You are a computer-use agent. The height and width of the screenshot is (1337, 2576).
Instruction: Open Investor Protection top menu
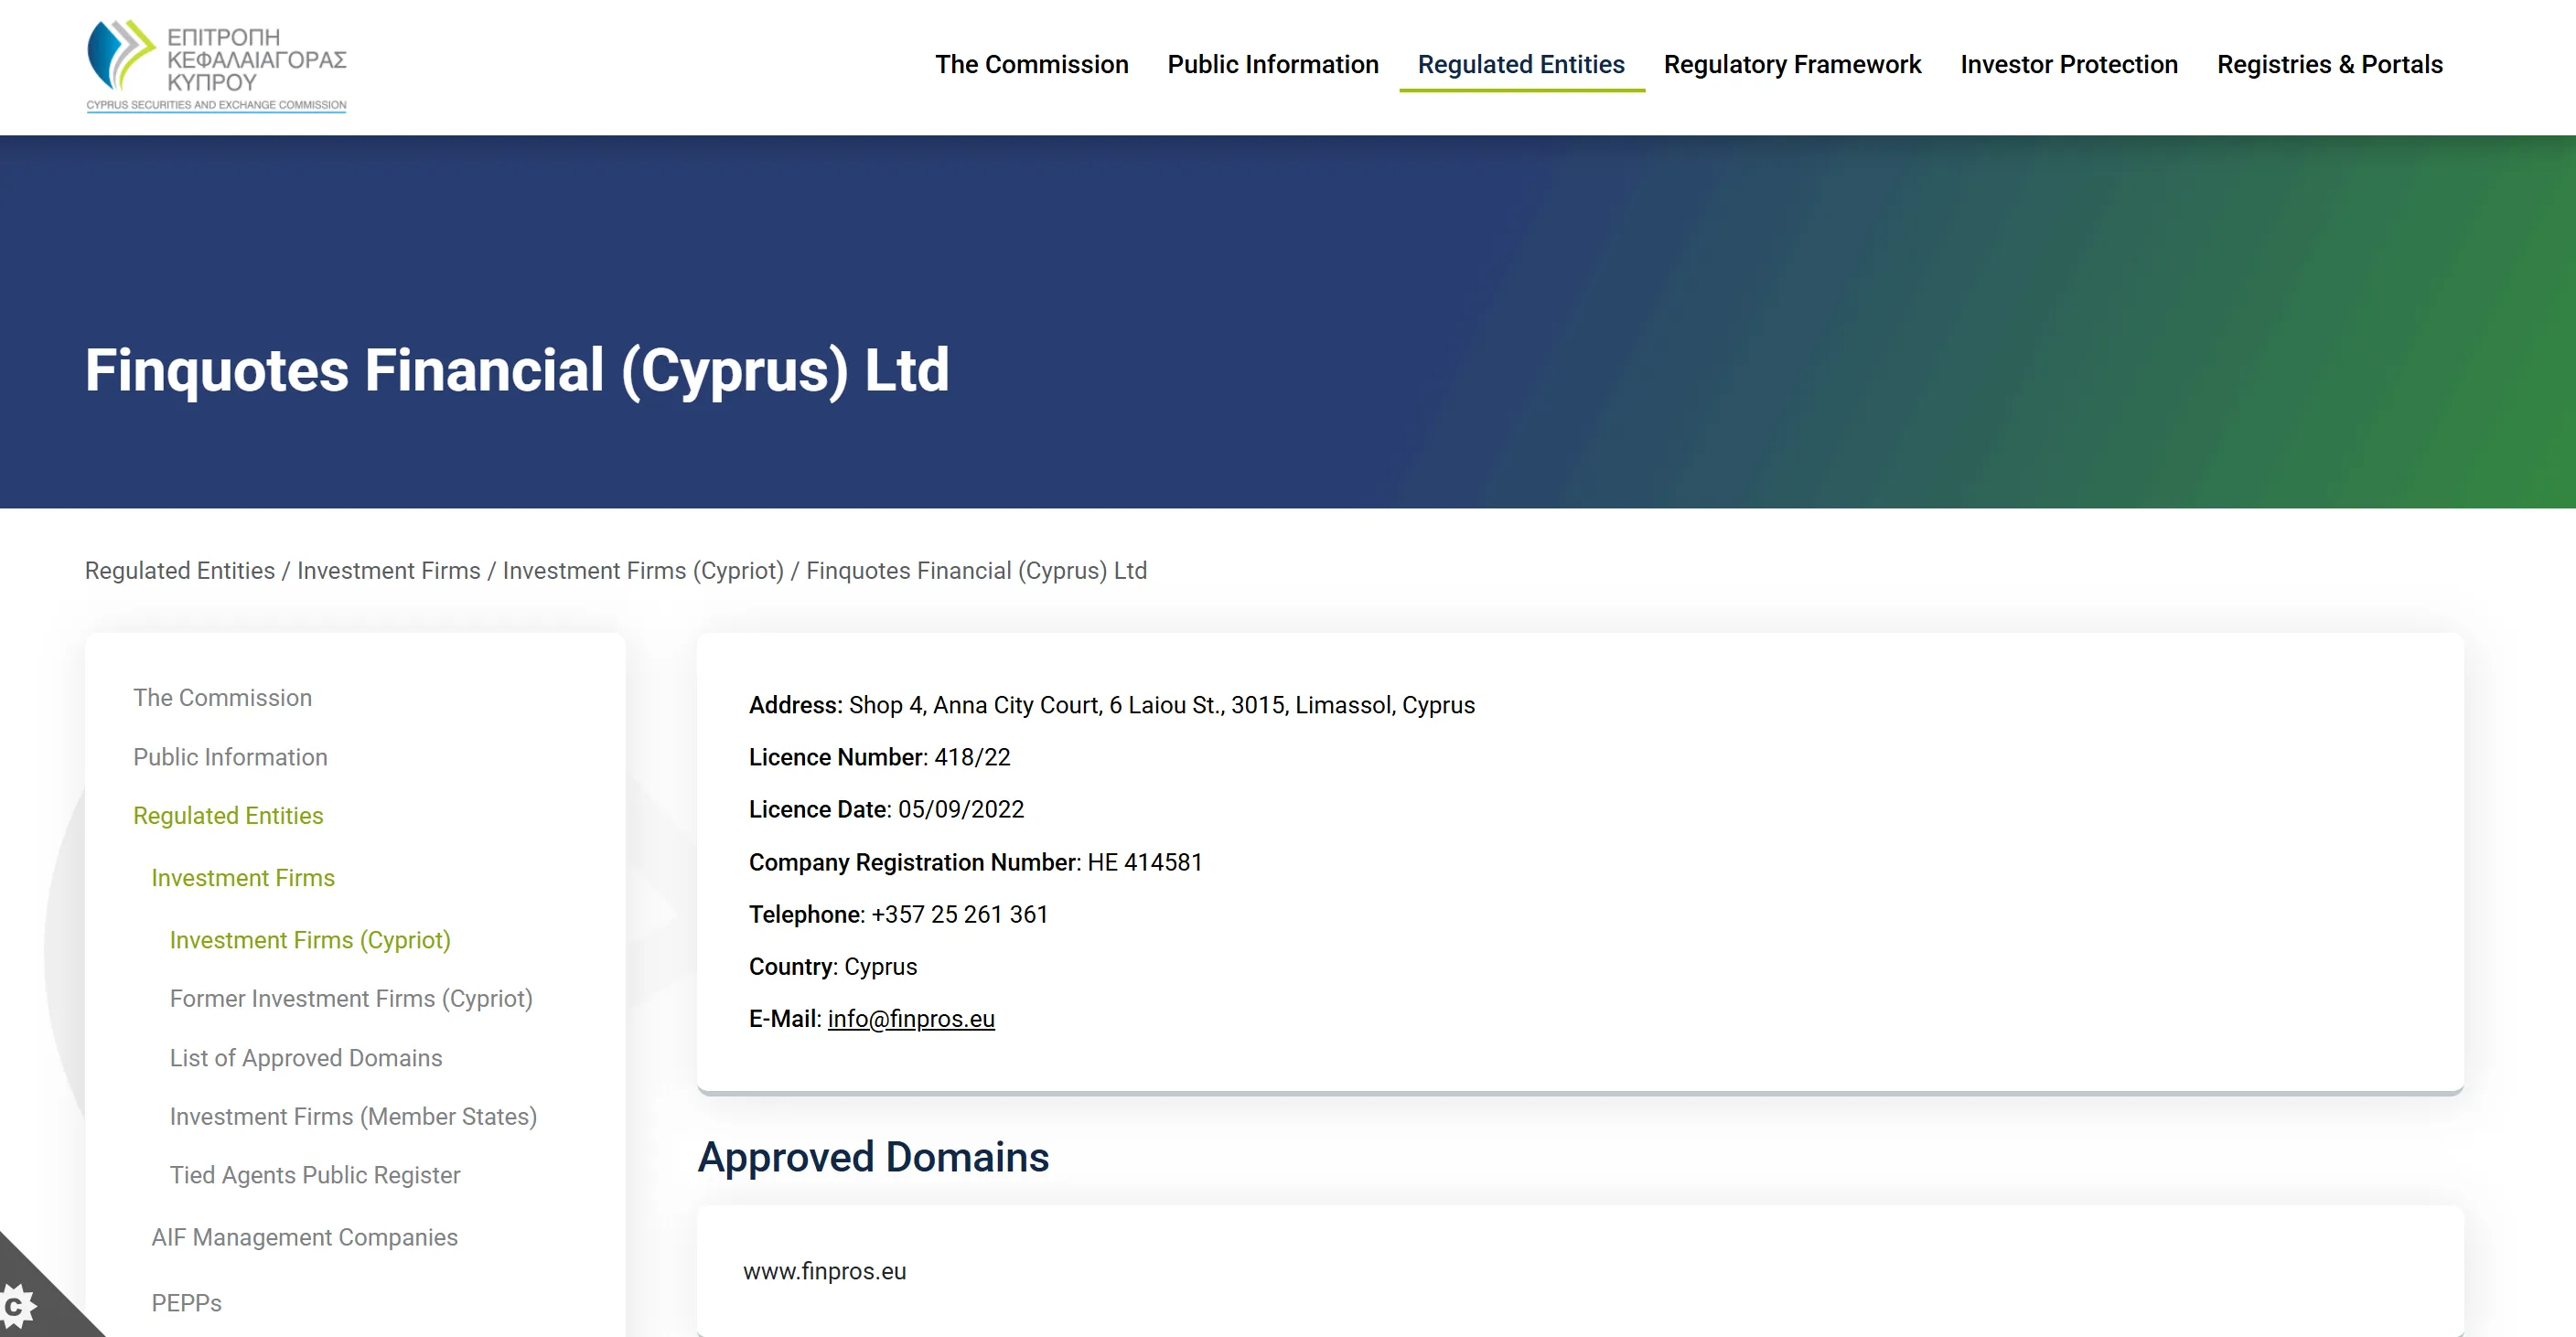[2069, 65]
